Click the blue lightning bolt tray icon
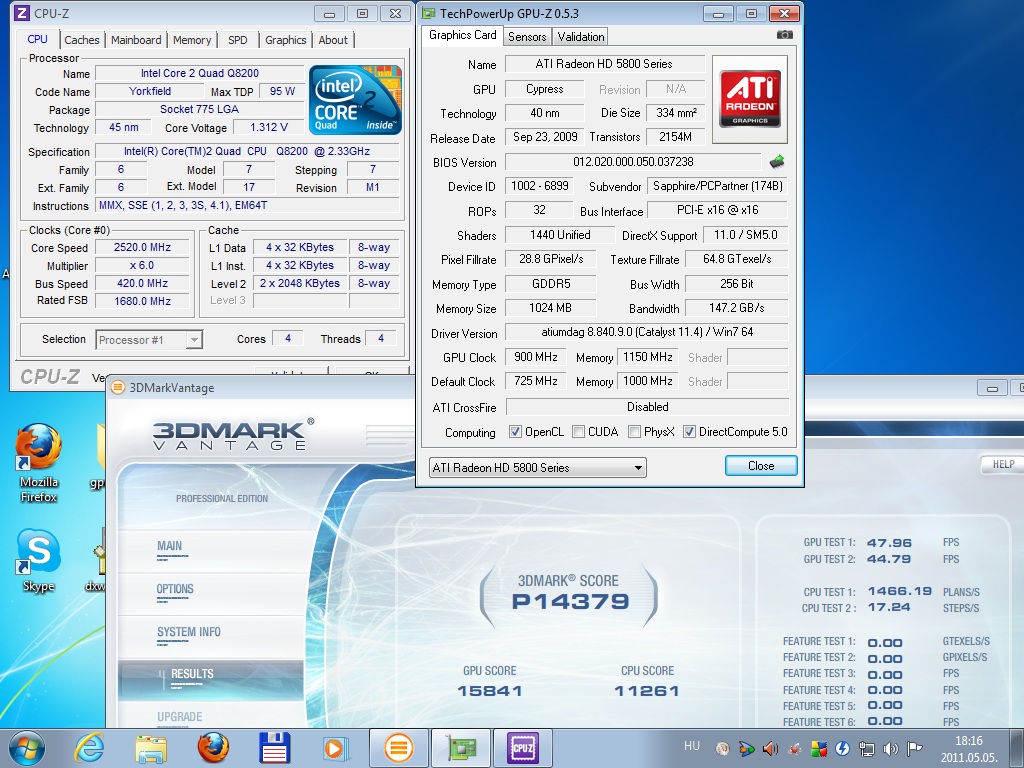This screenshot has height=768, width=1024. 842,748
